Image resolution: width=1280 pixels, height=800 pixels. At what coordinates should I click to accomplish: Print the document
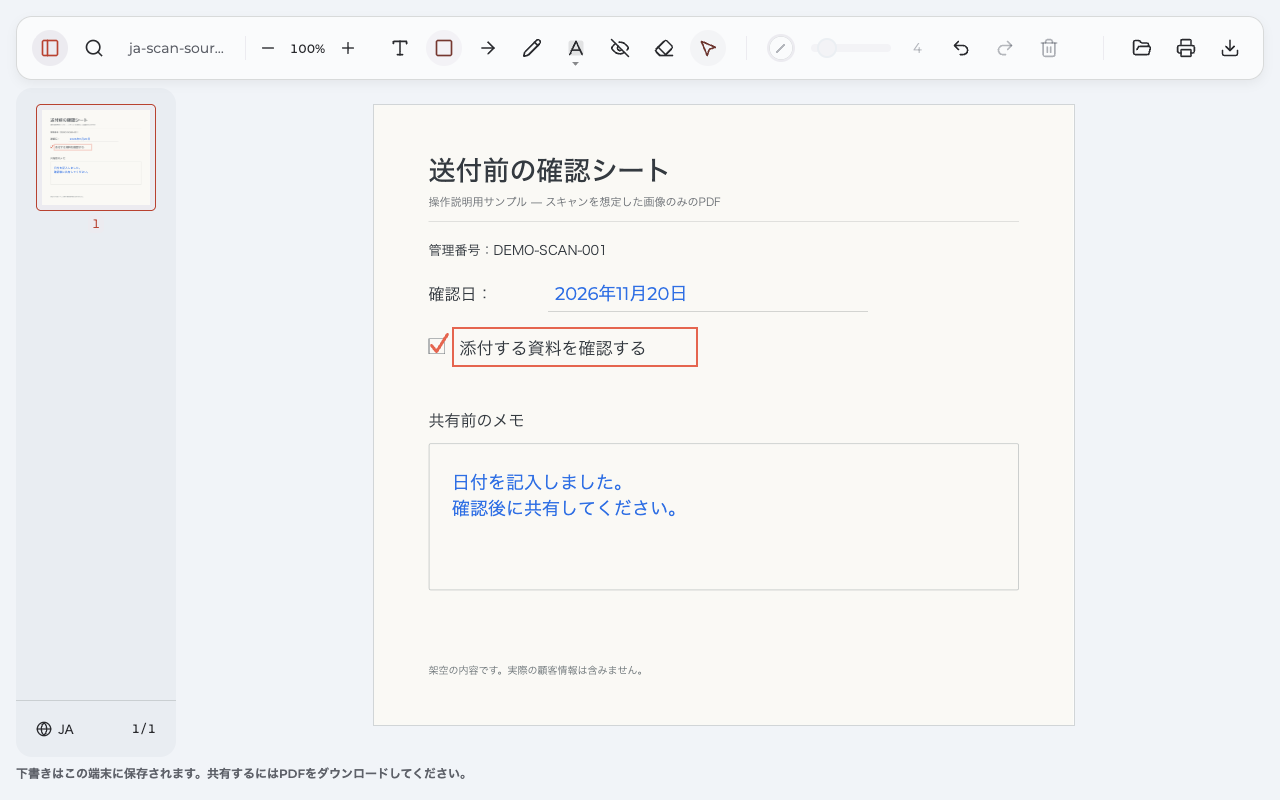(x=1186, y=48)
